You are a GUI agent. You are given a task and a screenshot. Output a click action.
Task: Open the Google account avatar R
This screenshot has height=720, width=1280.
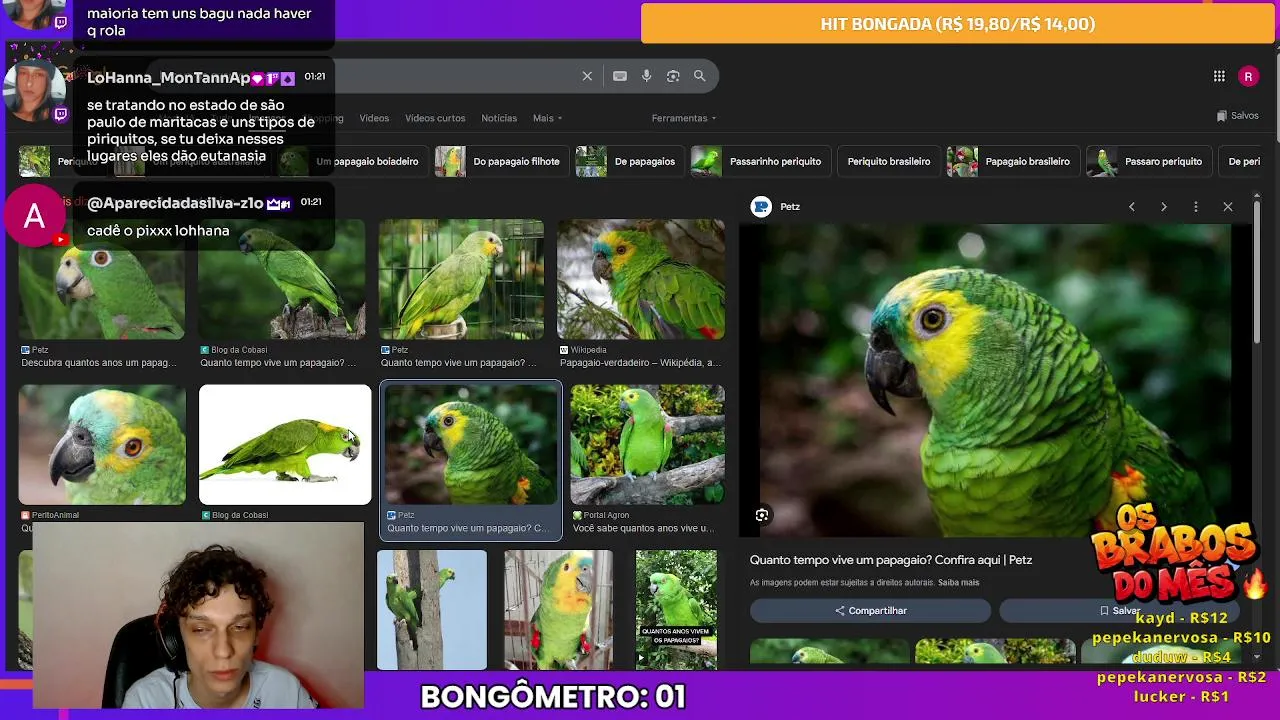[1248, 77]
